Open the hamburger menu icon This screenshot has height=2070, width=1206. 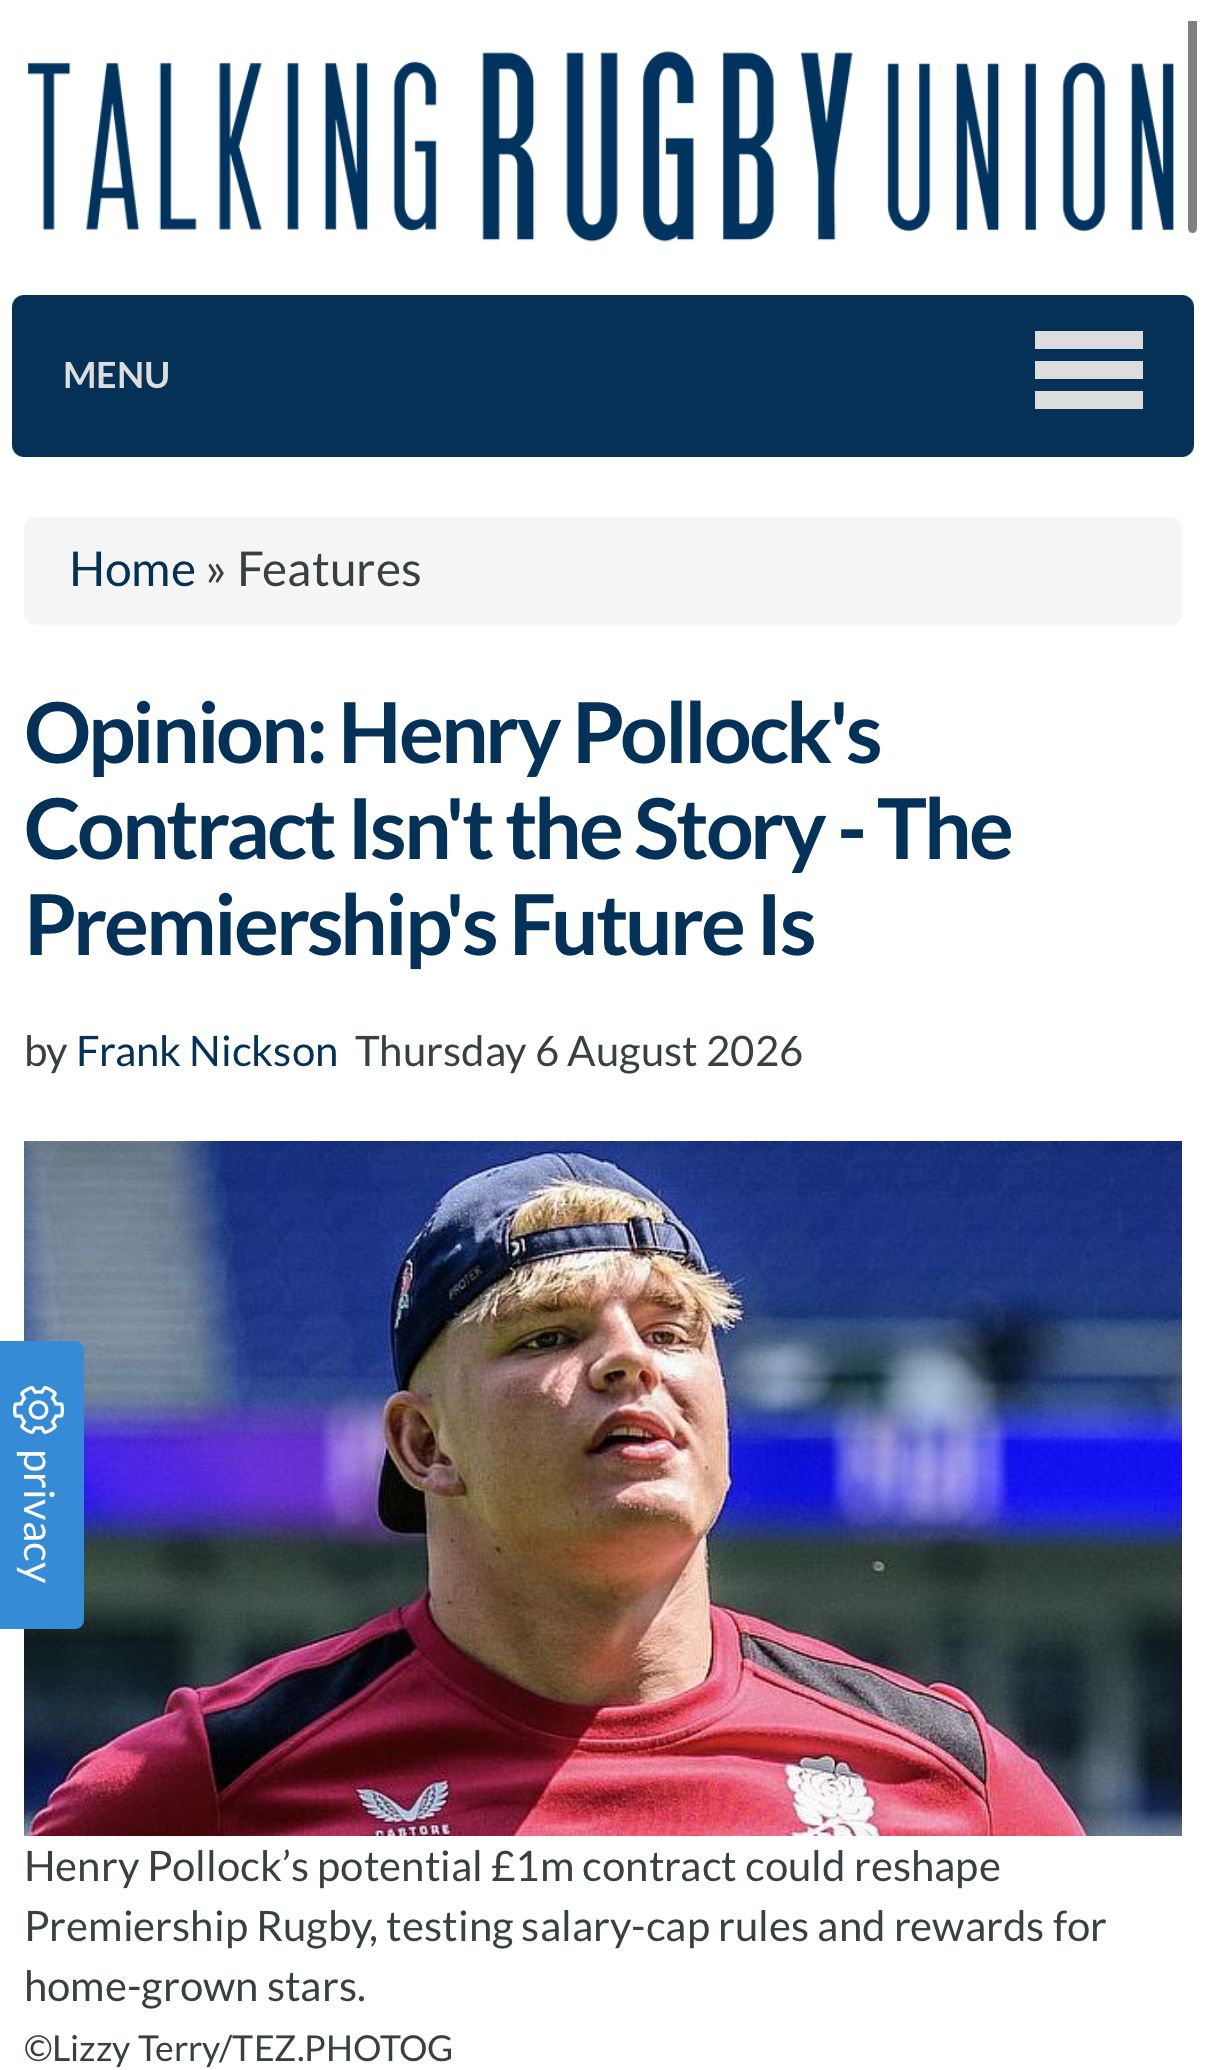point(1088,370)
